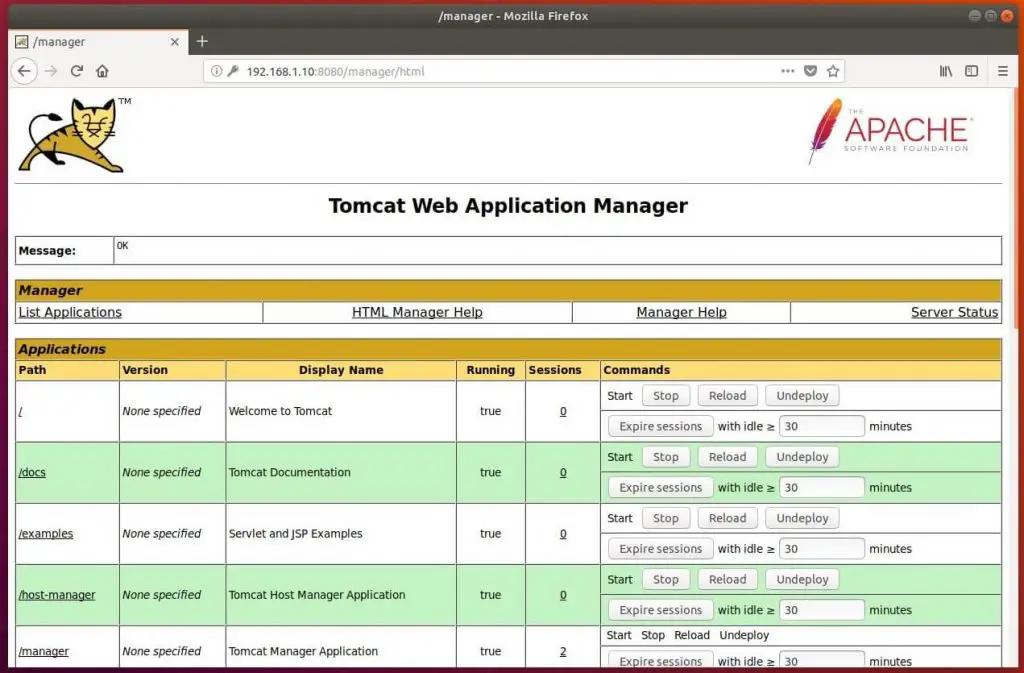Open session count 0 for /docs
Screen dimensions: 1024x673
pyautogui.click(x=563, y=472)
